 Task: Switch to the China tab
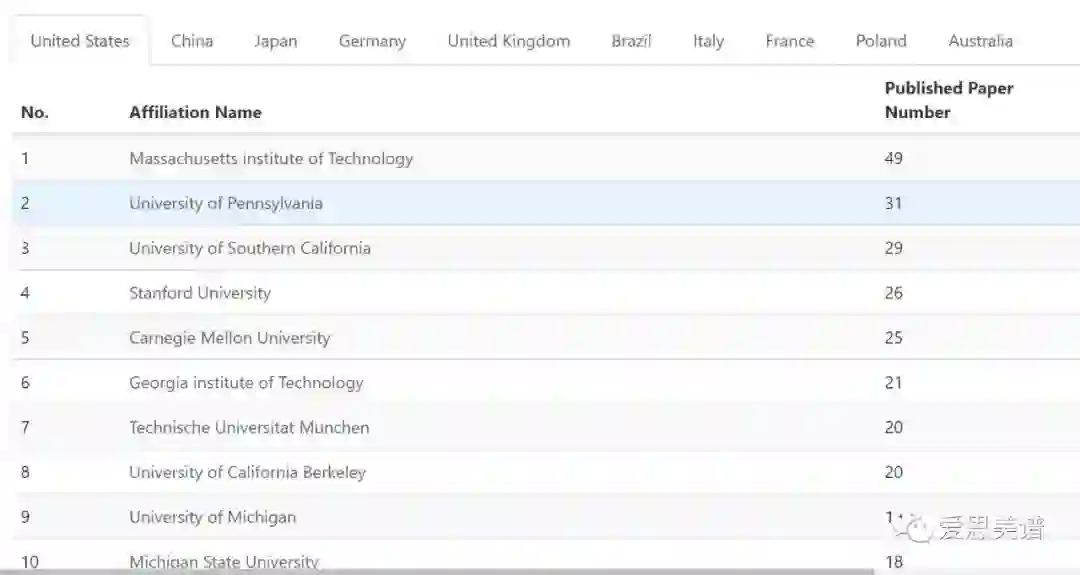[x=191, y=41]
